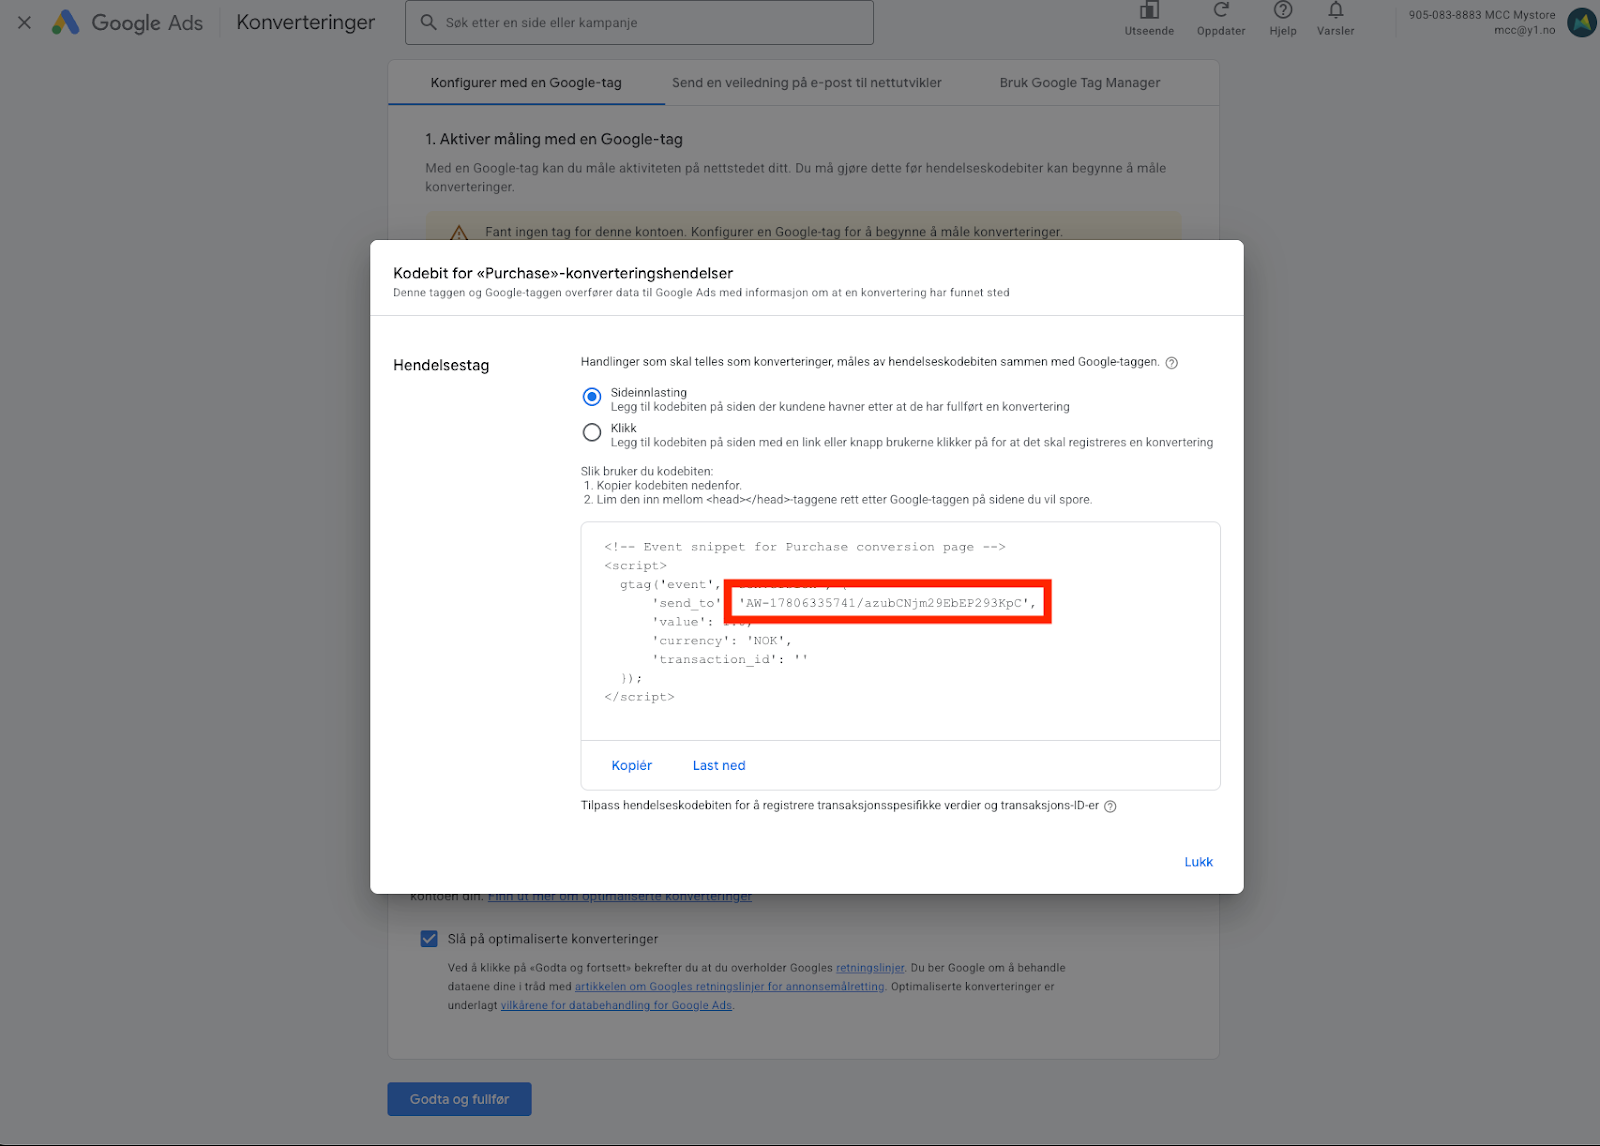This screenshot has height=1146, width=1600.
Task: Click the Oppdater refresh icon
Action: [1221, 11]
